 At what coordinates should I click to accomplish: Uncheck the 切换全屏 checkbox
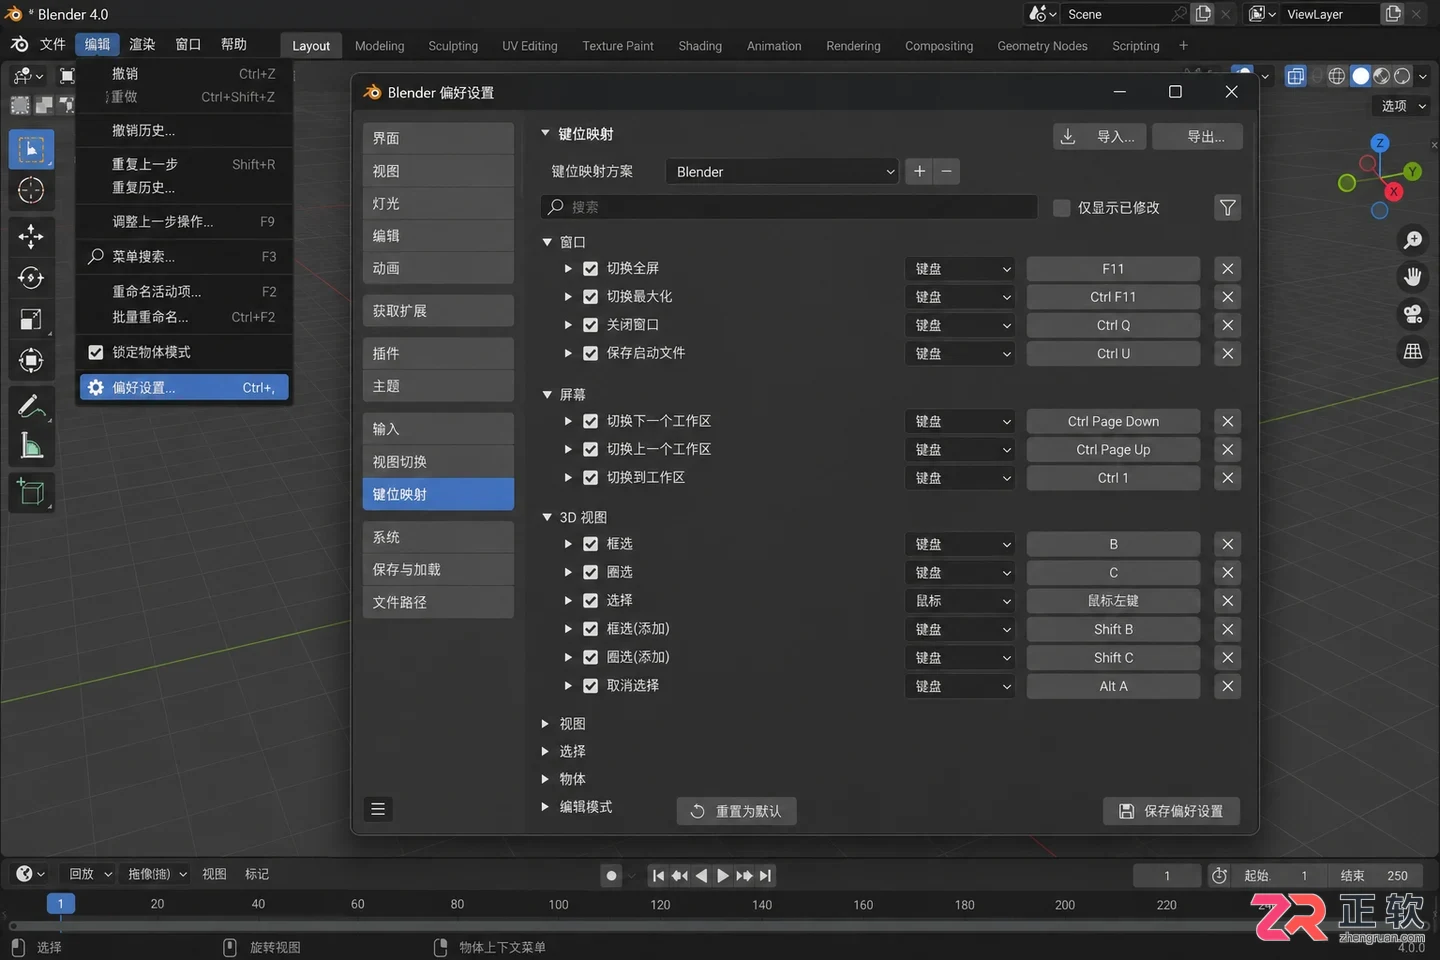pyautogui.click(x=590, y=269)
